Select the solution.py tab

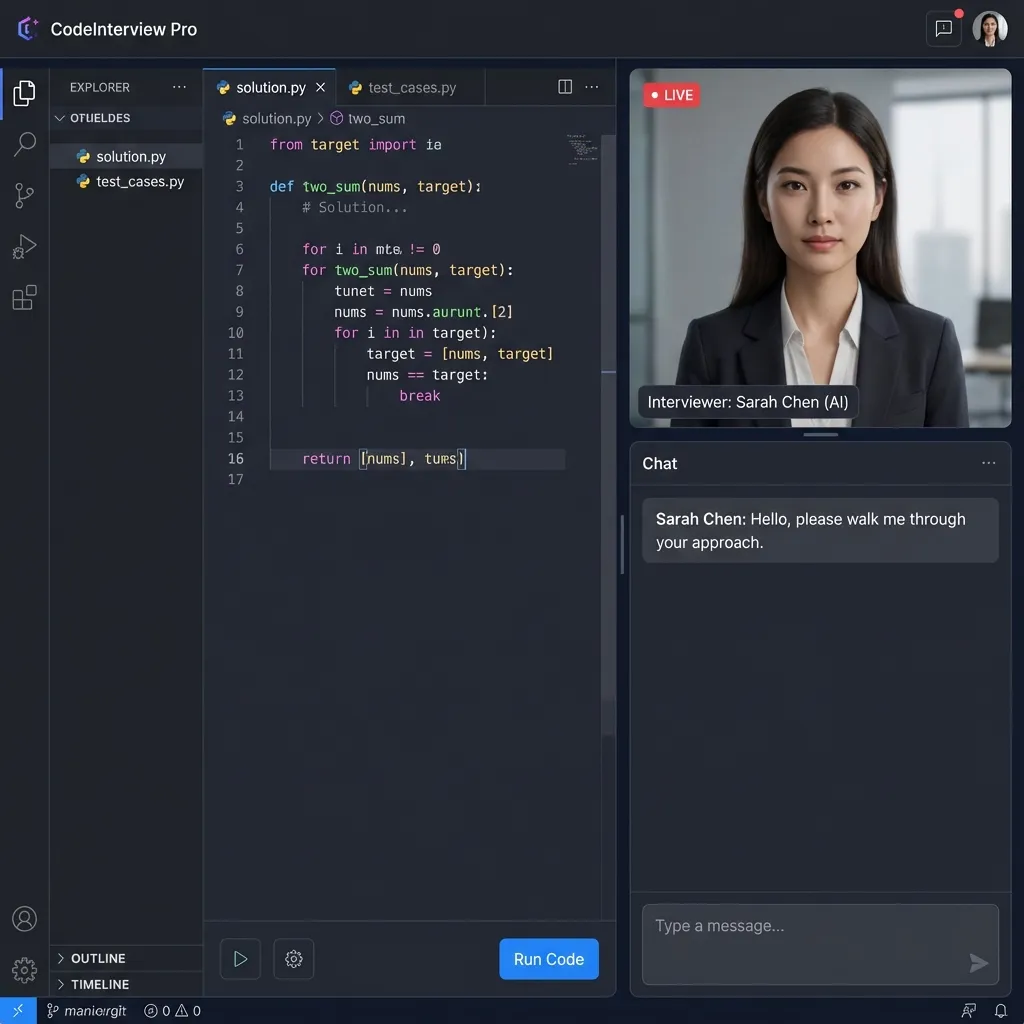click(268, 87)
